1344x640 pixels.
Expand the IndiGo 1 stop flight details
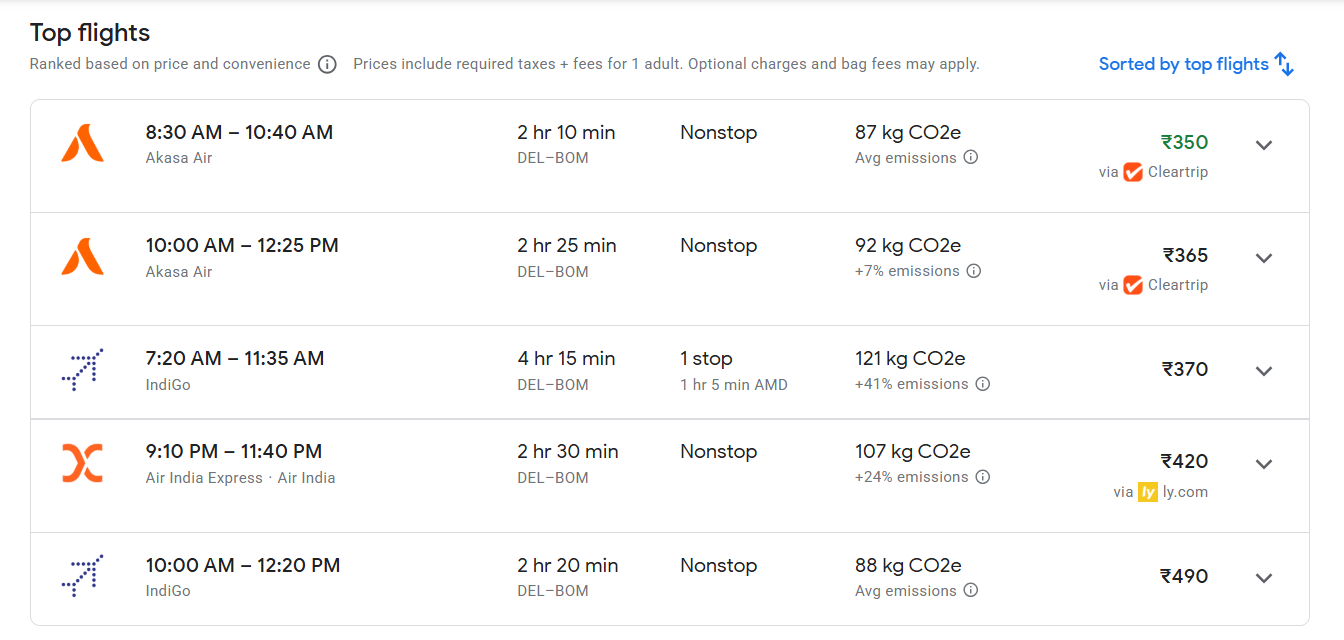click(x=1264, y=371)
